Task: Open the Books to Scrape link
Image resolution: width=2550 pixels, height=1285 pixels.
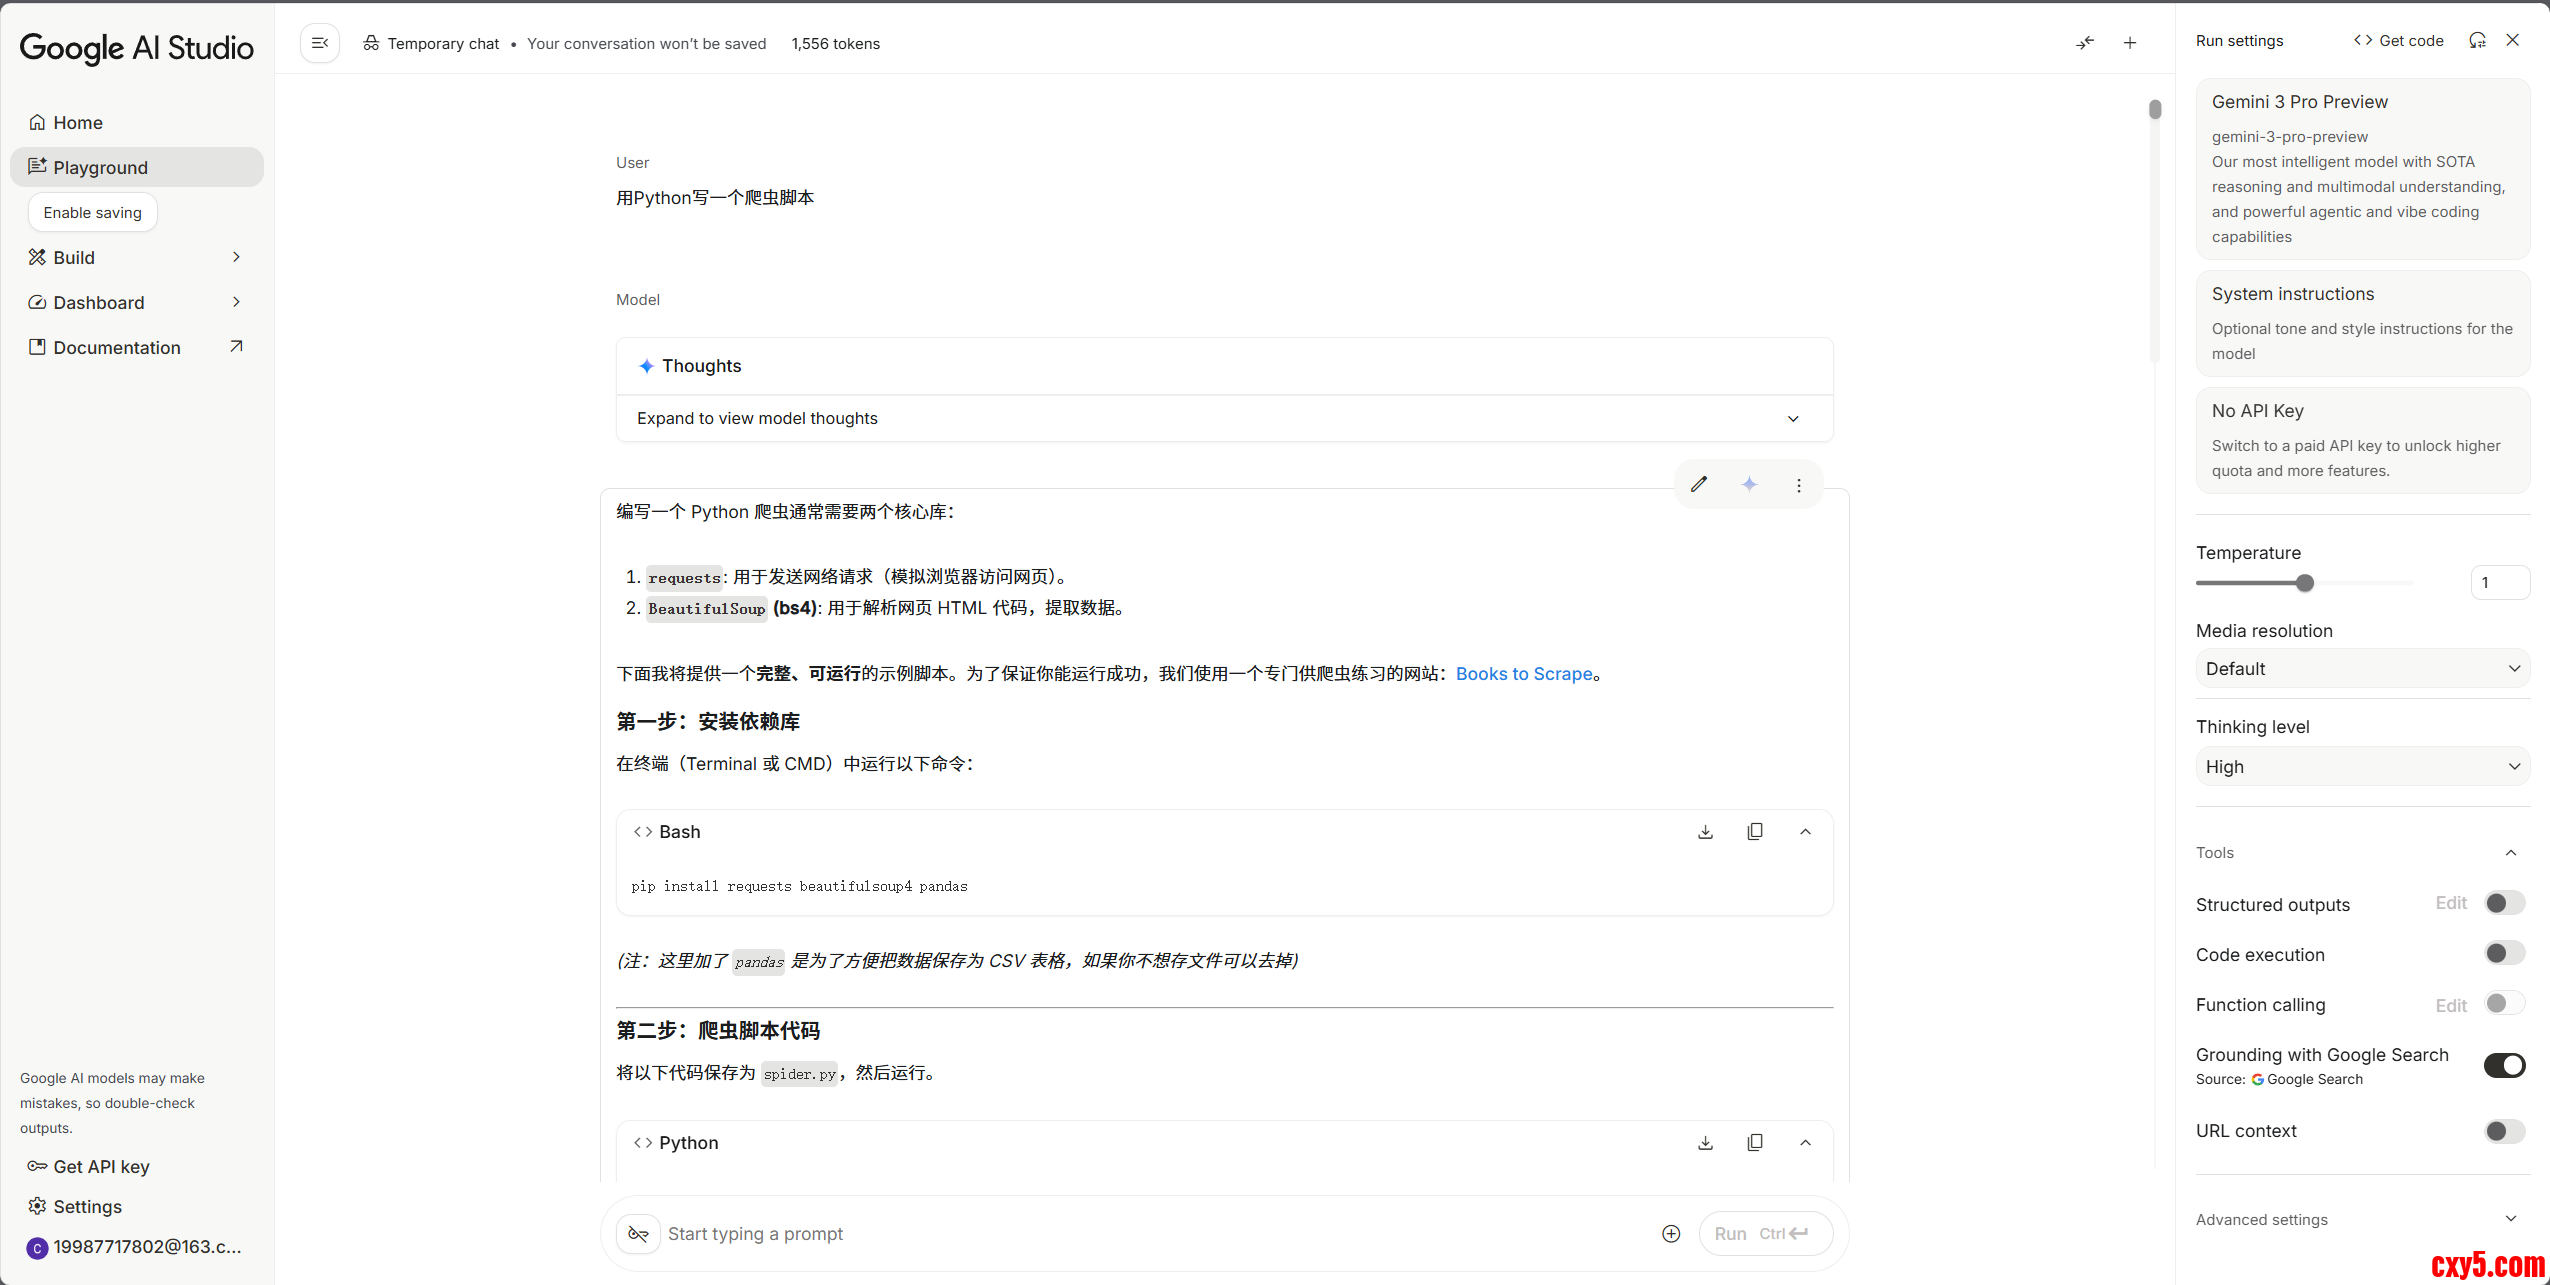Action: [x=1523, y=674]
